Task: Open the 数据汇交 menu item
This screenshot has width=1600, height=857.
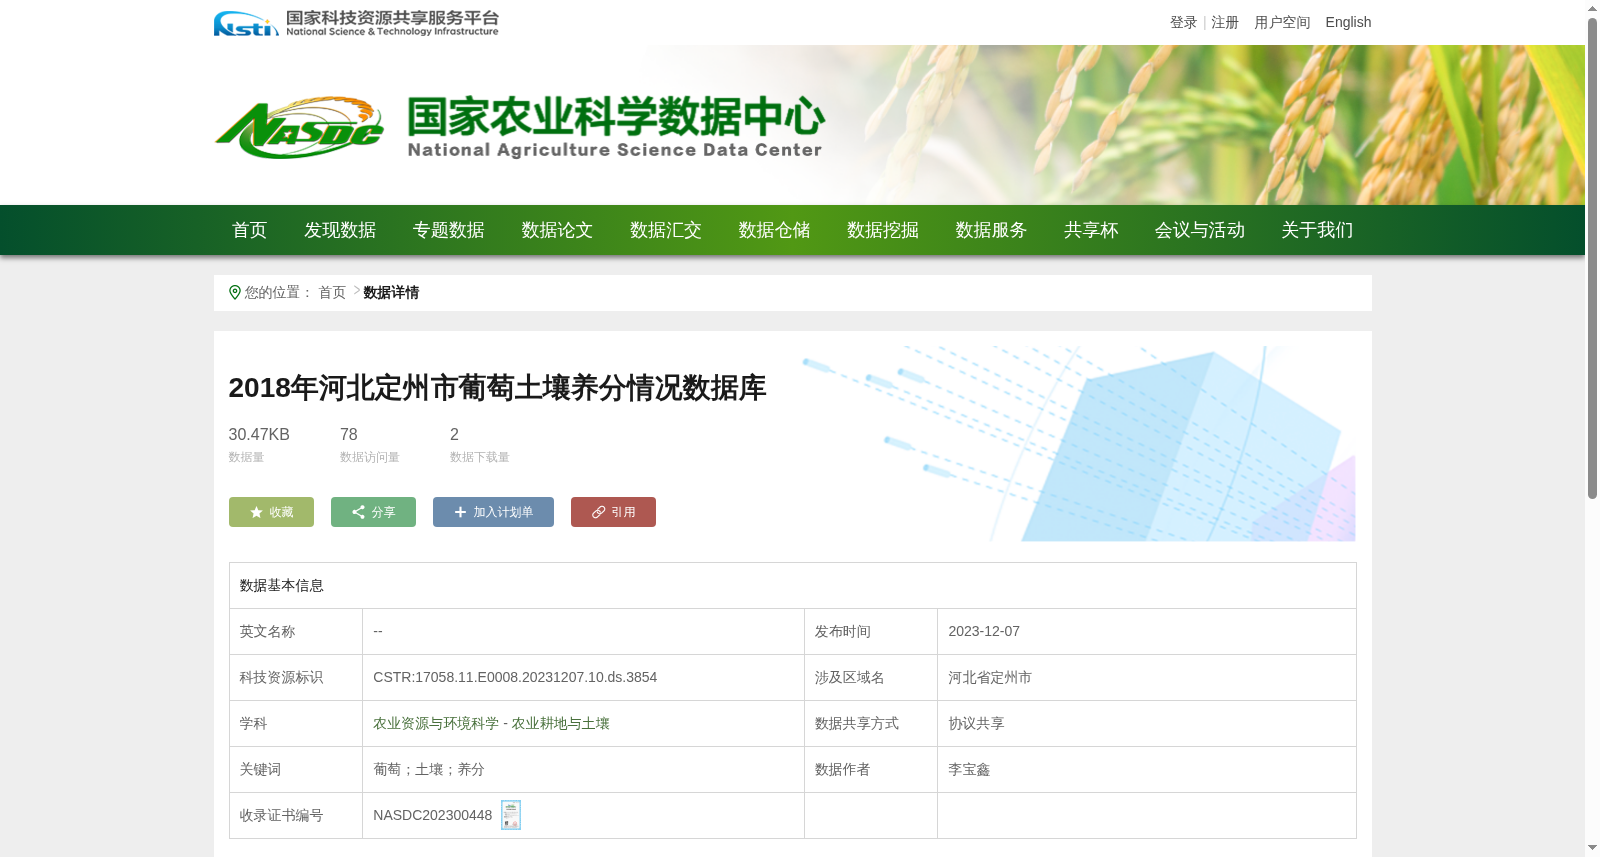Action: [x=666, y=230]
